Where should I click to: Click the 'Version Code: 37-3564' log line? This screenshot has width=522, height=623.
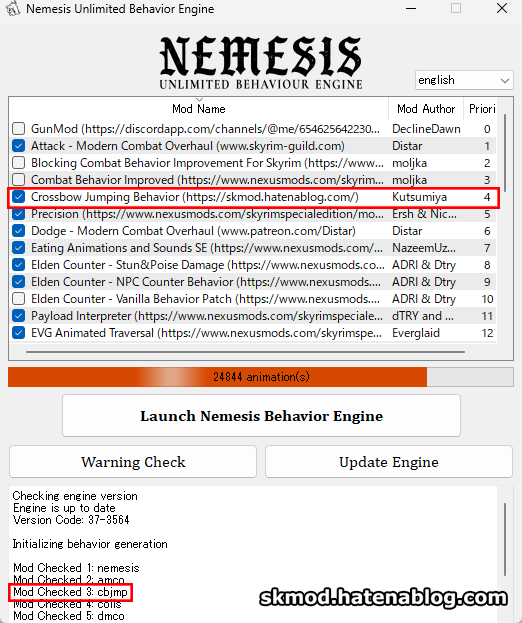(71, 520)
